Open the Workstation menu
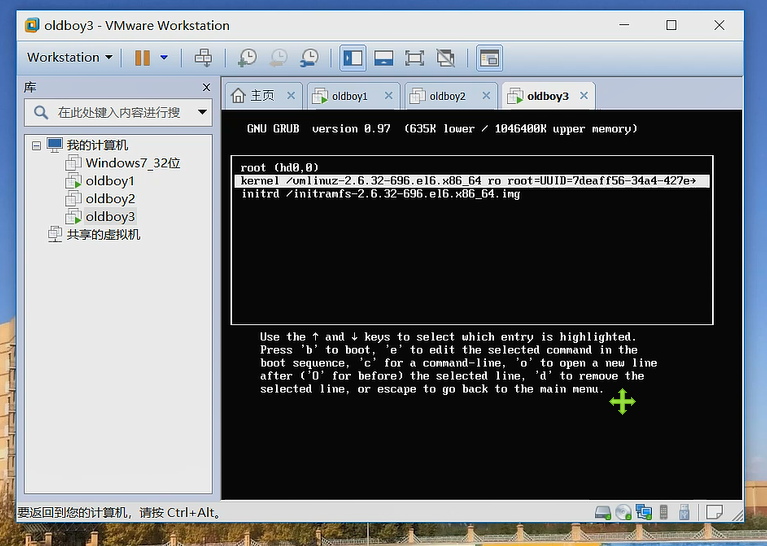Image resolution: width=767 pixels, height=546 pixels. point(69,57)
